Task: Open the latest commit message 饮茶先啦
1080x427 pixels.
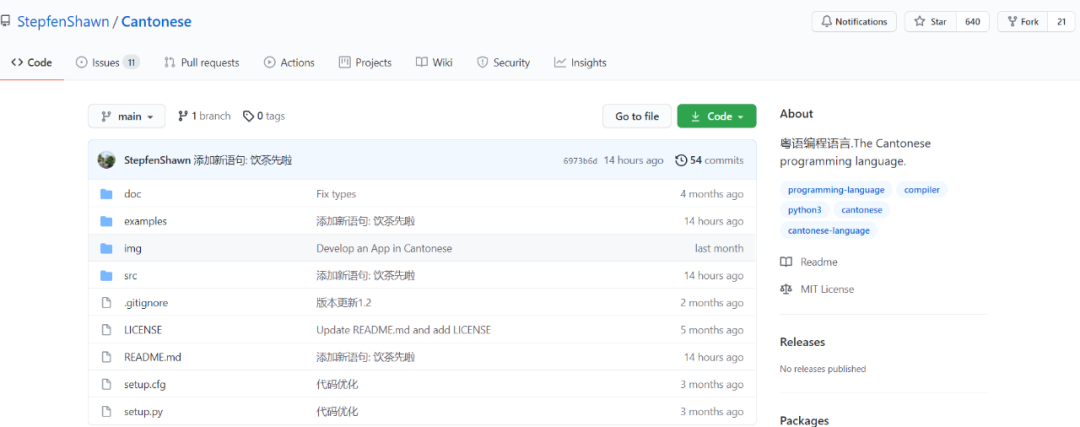Action: (x=243, y=160)
